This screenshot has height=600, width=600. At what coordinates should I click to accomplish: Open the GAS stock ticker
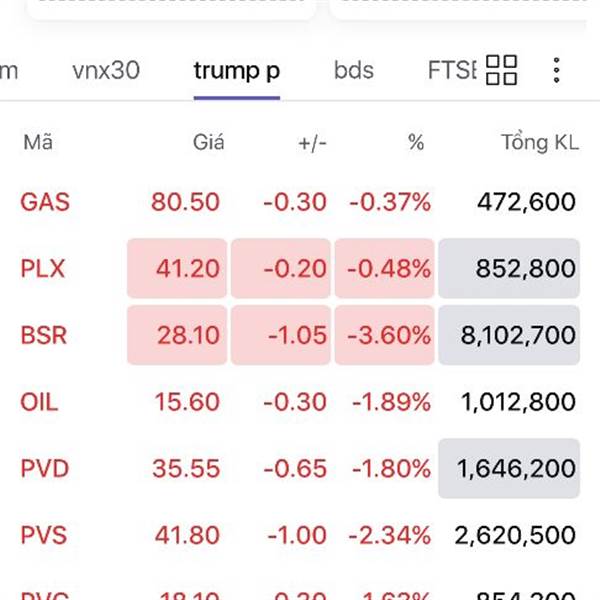pos(45,202)
